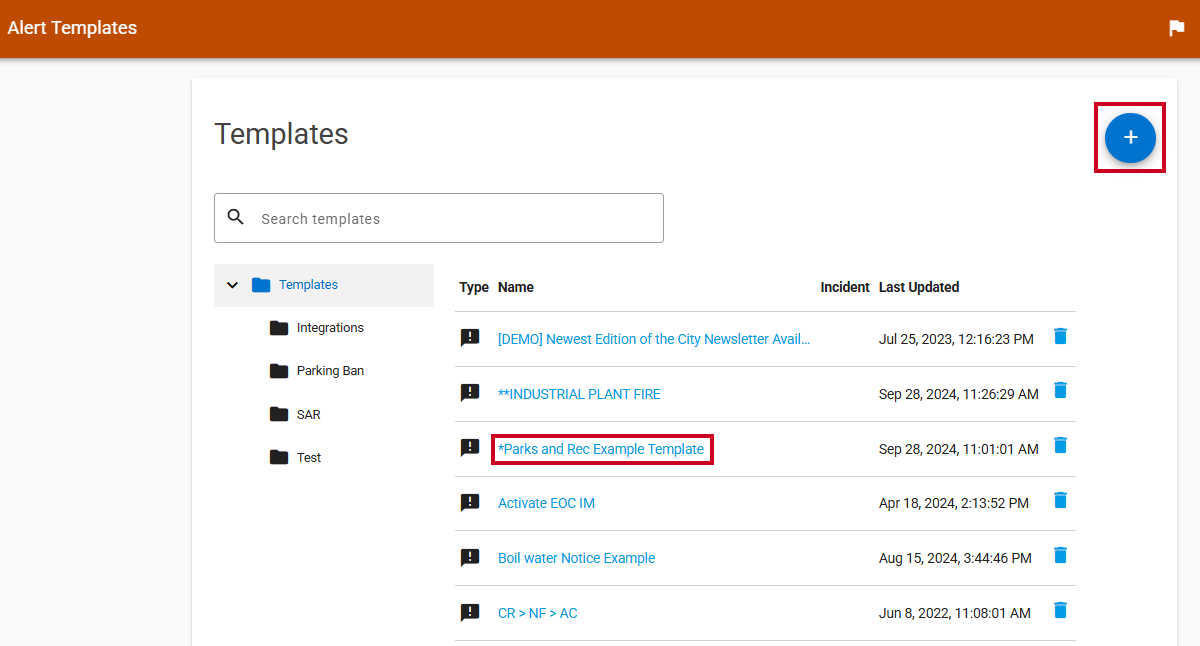This screenshot has width=1200, height=646.
Task: Click the Templates heading
Action: click(281, 134)
